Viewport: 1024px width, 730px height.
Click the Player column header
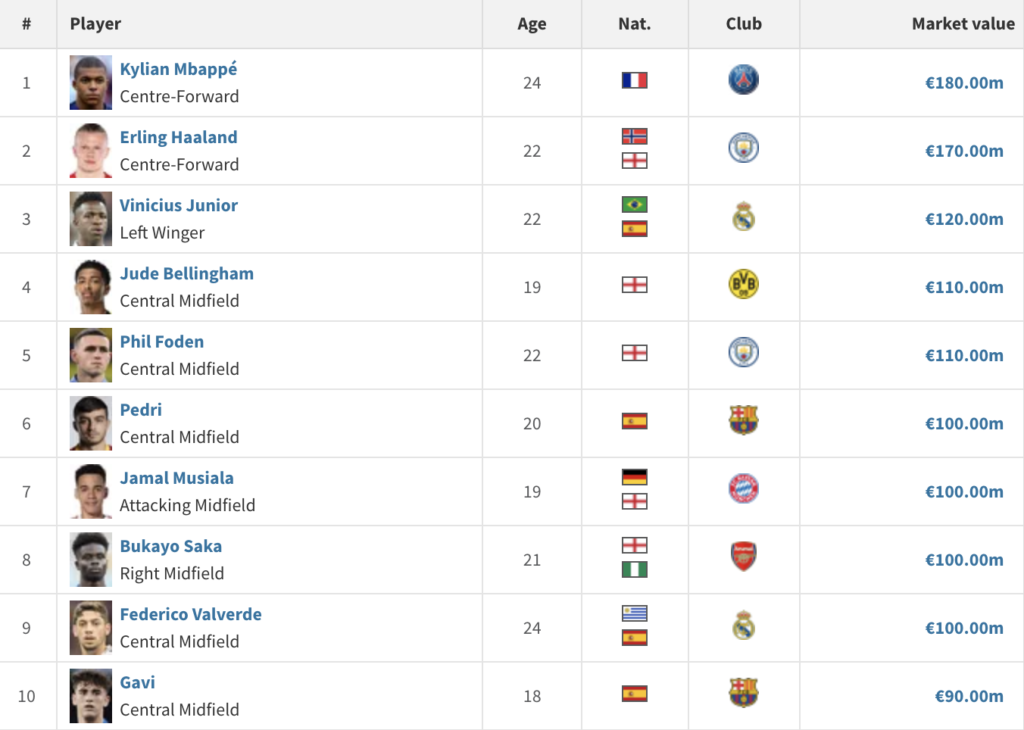95,24
